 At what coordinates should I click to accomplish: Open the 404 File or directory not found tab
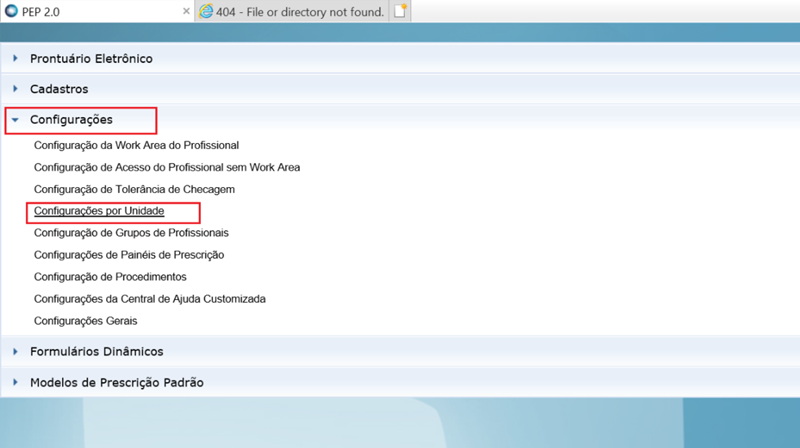(291, 11)
